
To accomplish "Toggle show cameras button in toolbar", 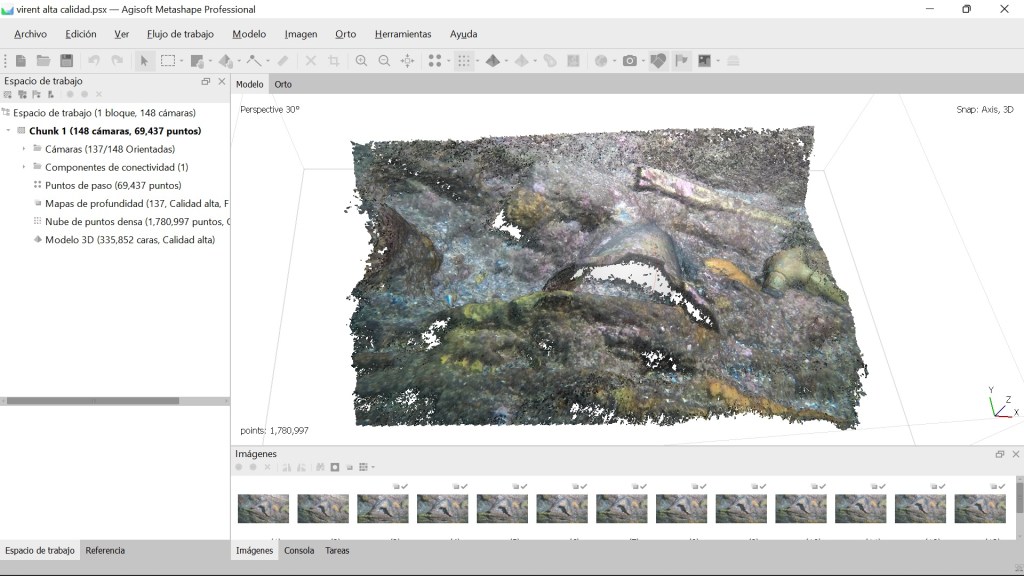I will coord(657,61).
